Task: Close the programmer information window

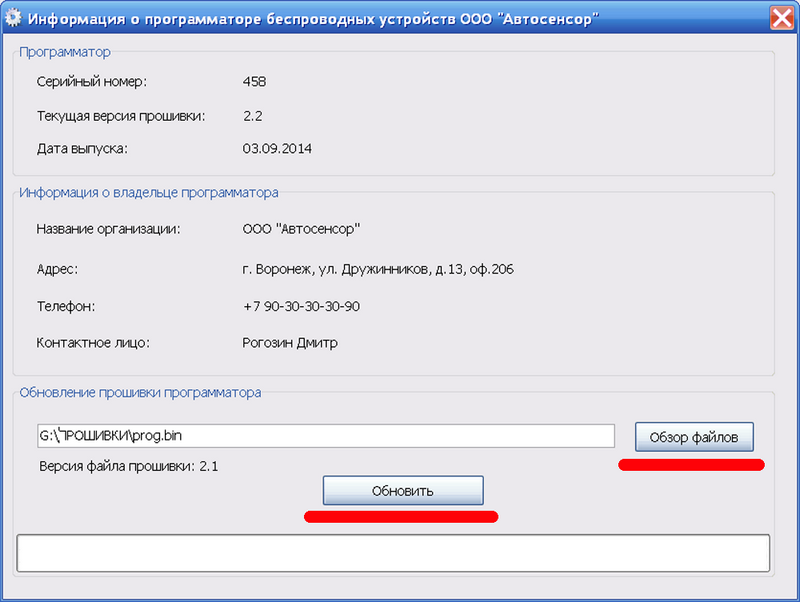Action: click(x=782, y=18)
